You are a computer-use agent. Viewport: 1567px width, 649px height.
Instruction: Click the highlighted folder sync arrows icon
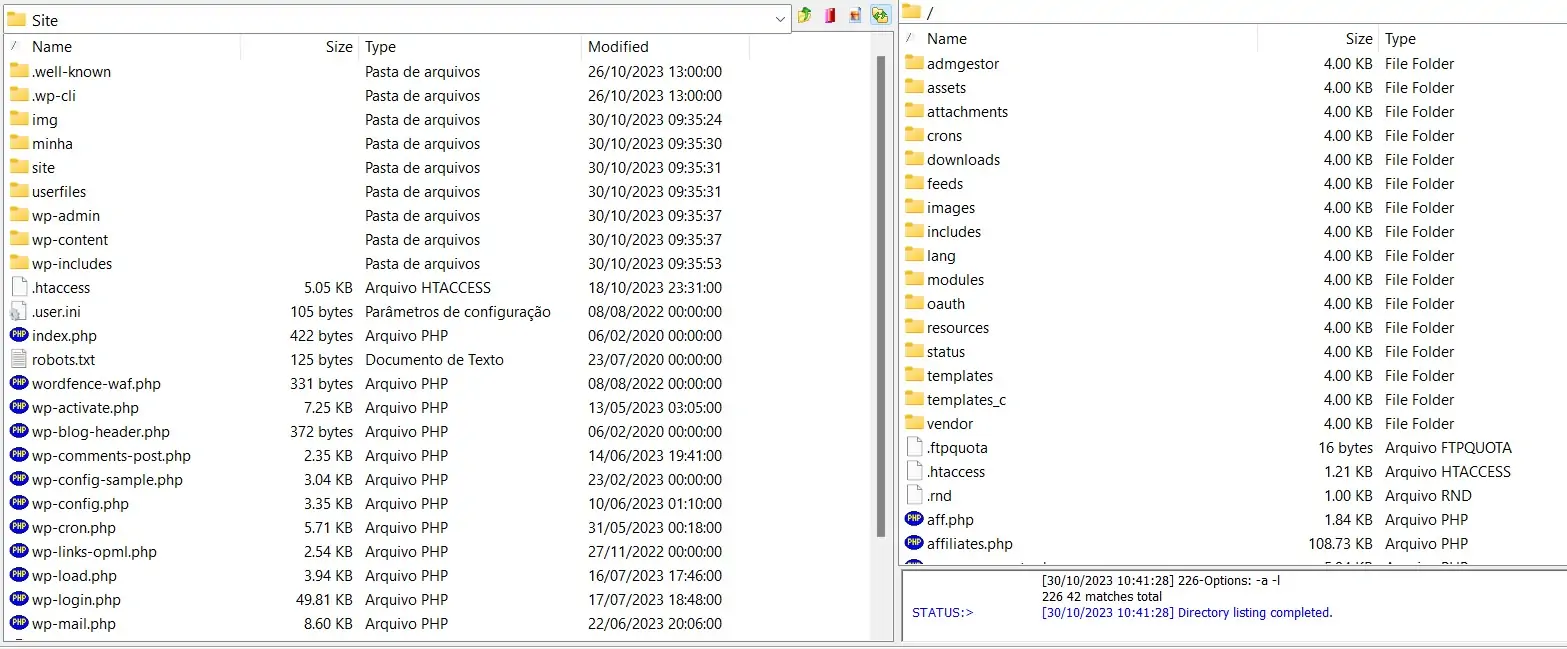click(x=880, y=15)
